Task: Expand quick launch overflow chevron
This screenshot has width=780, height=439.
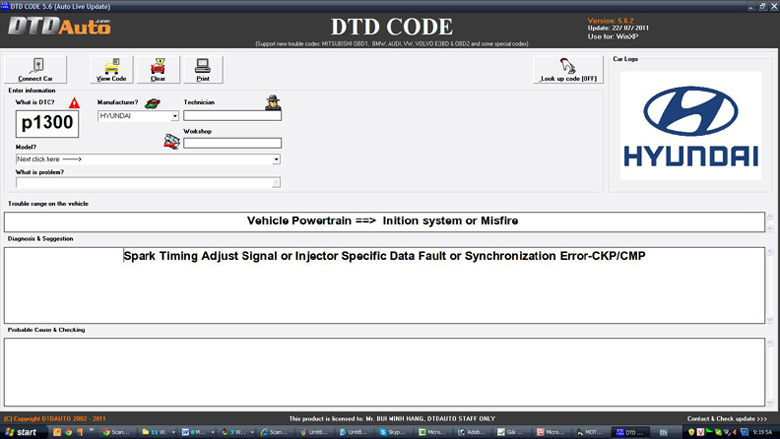Action: click(92, 431)
